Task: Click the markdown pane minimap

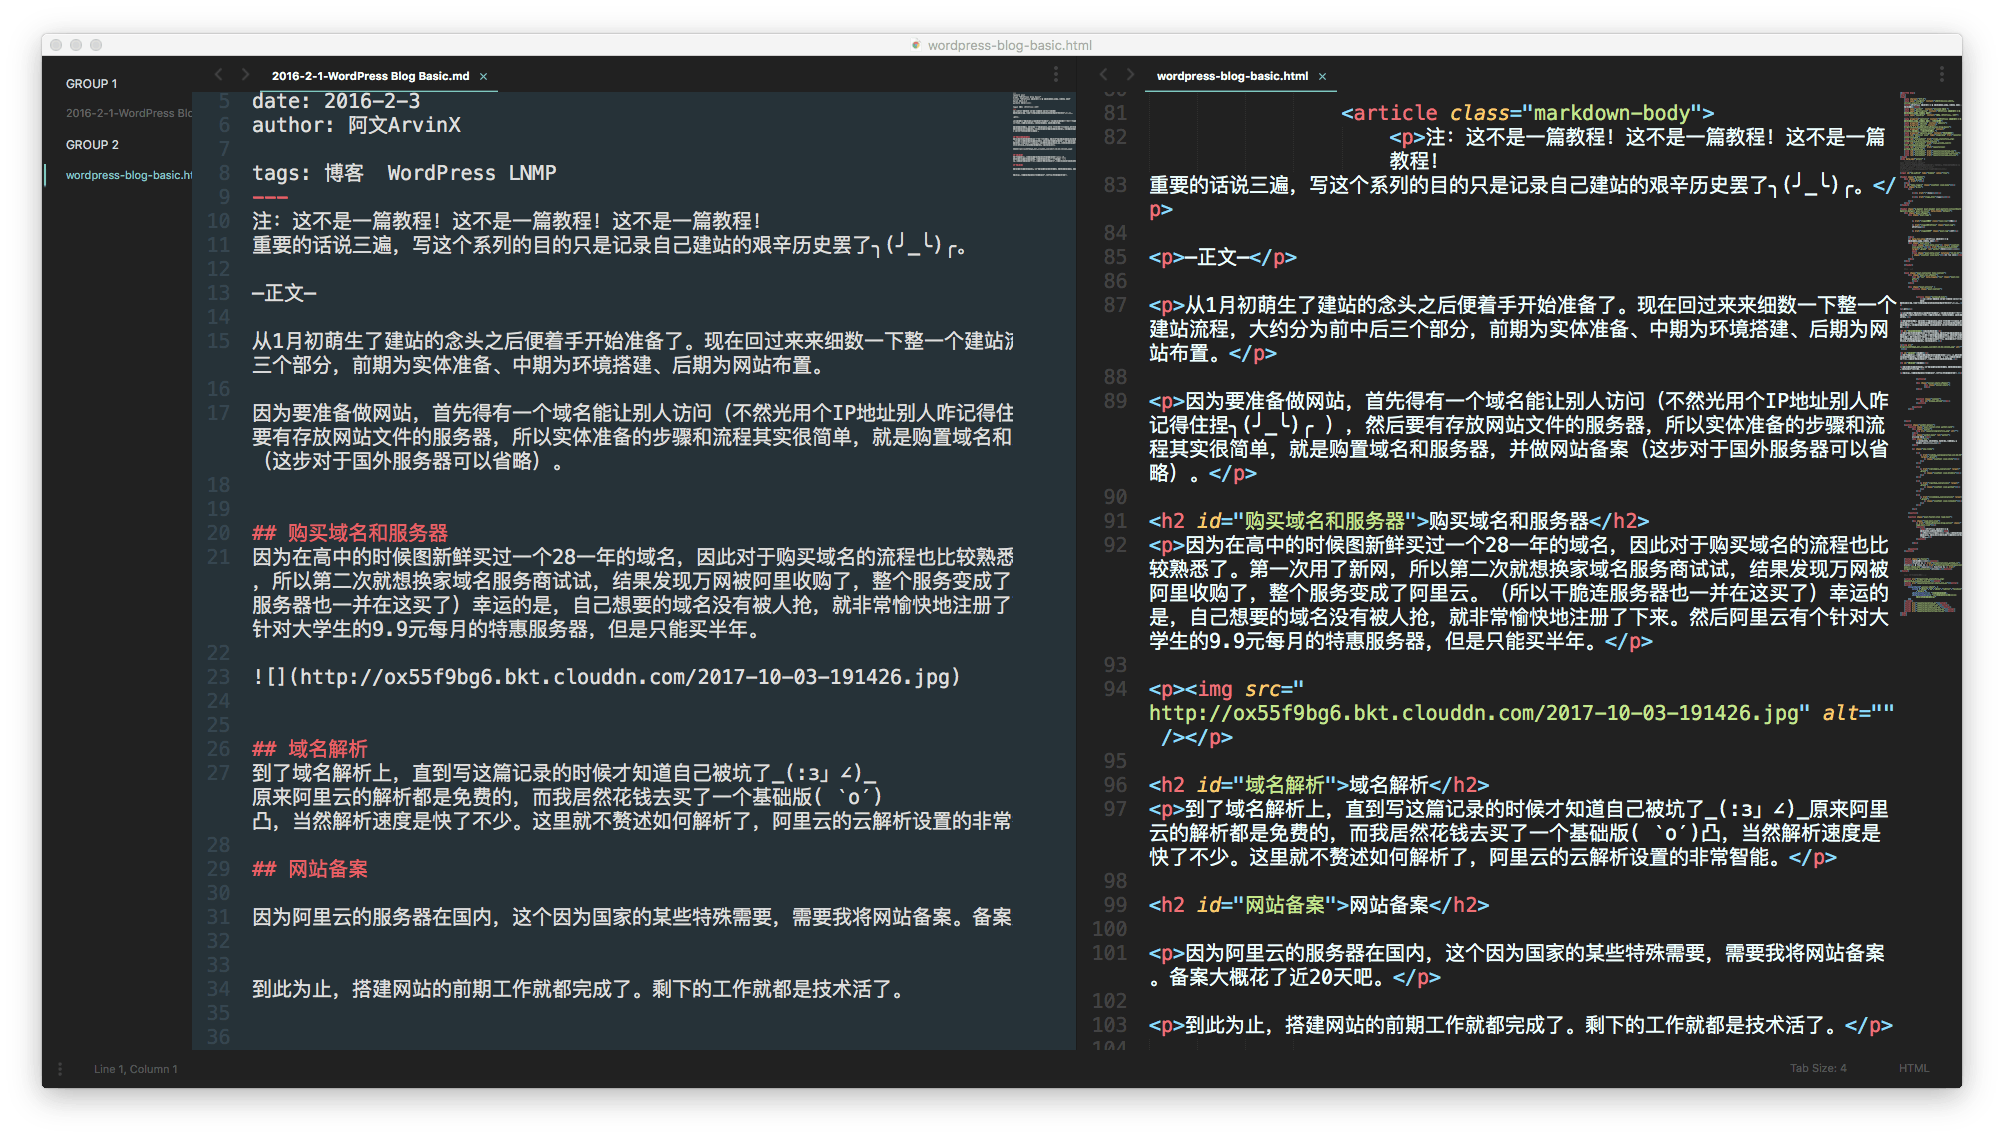Action: 1043,135
